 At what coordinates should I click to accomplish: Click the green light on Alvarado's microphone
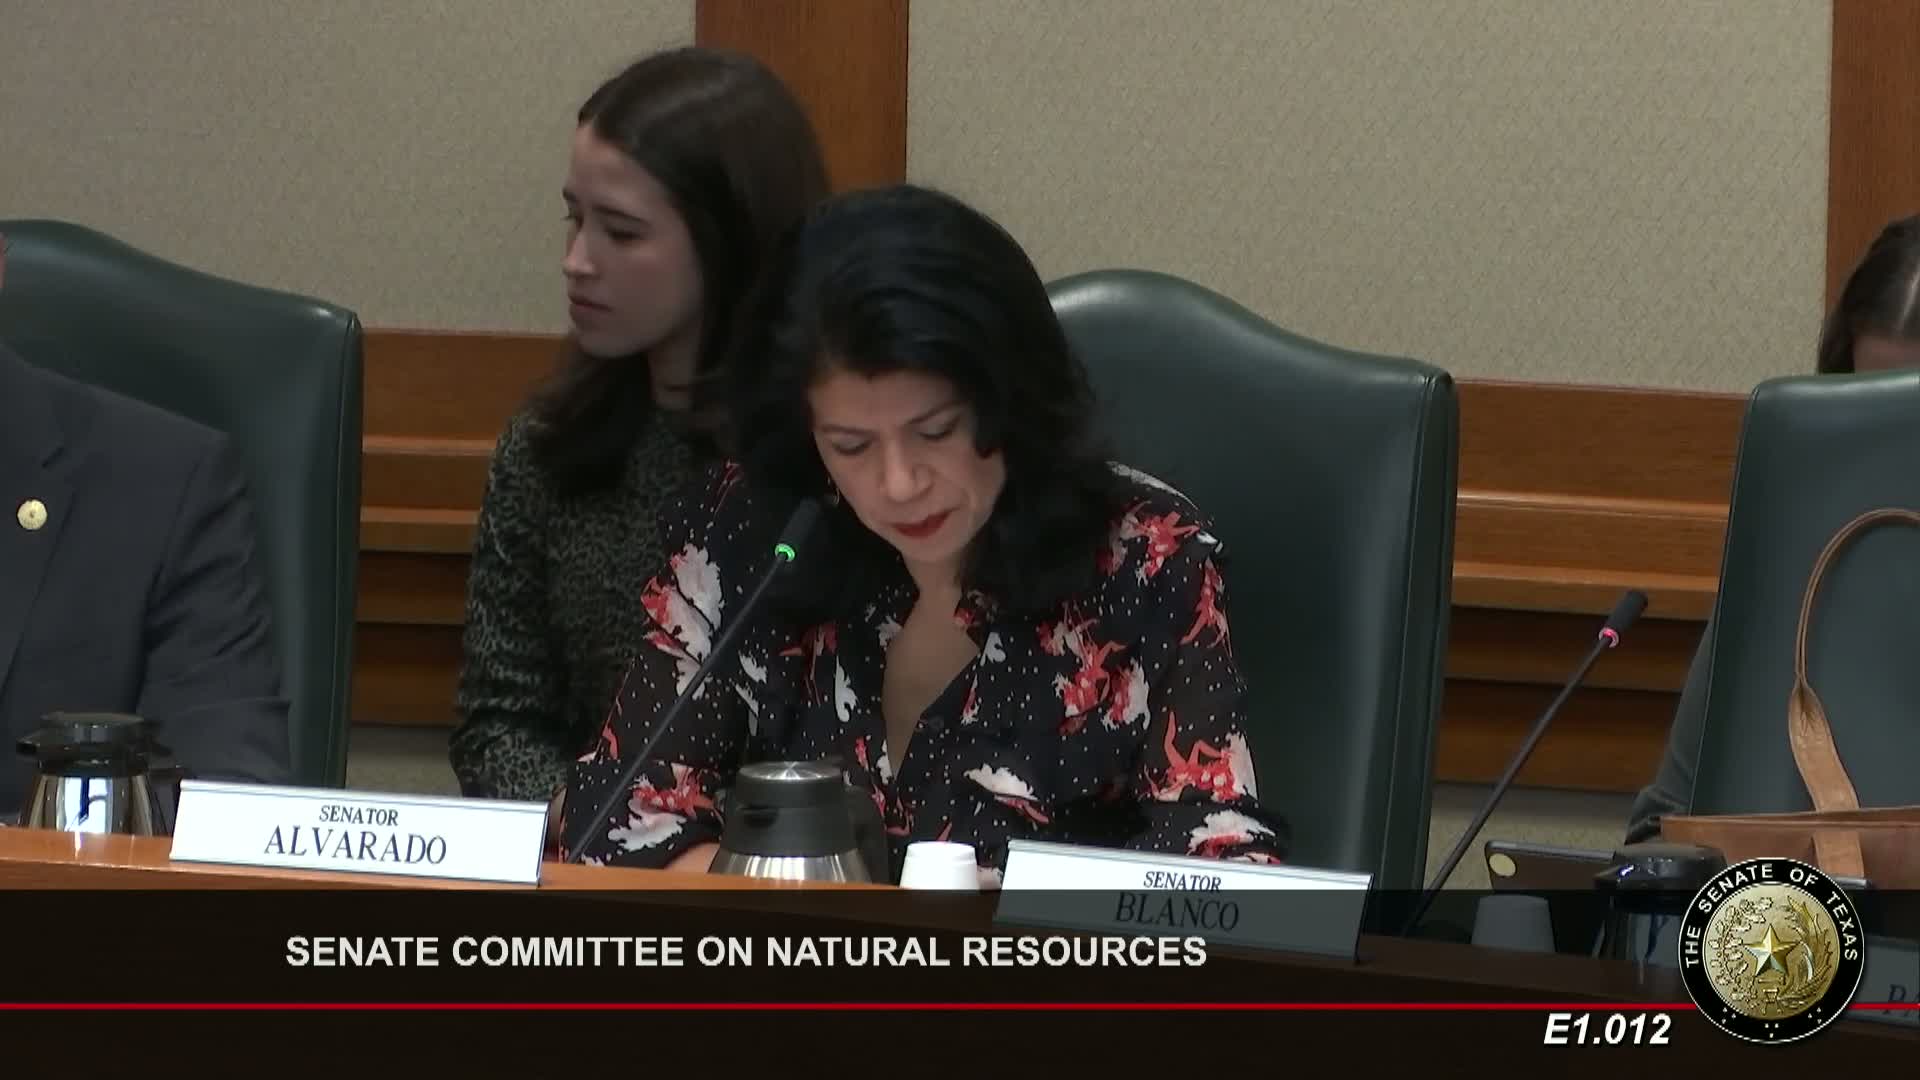tap(786, 549)
